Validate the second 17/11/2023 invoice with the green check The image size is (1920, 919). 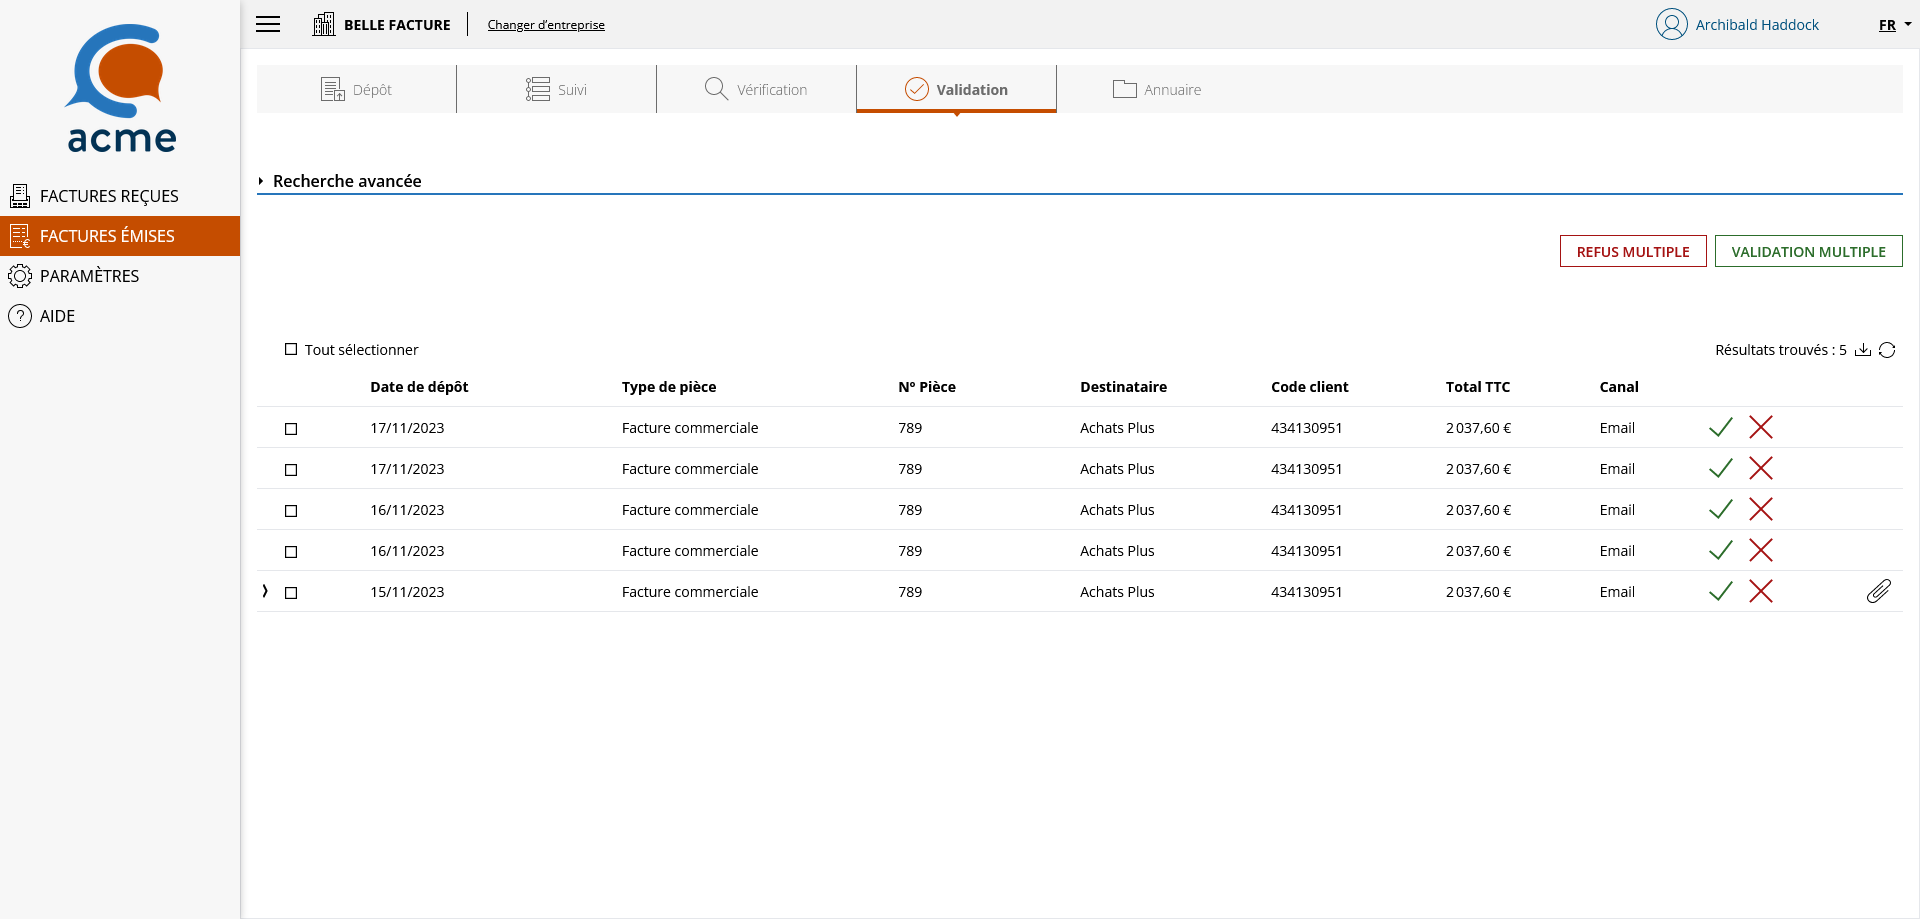click(x=1721, y=469)
